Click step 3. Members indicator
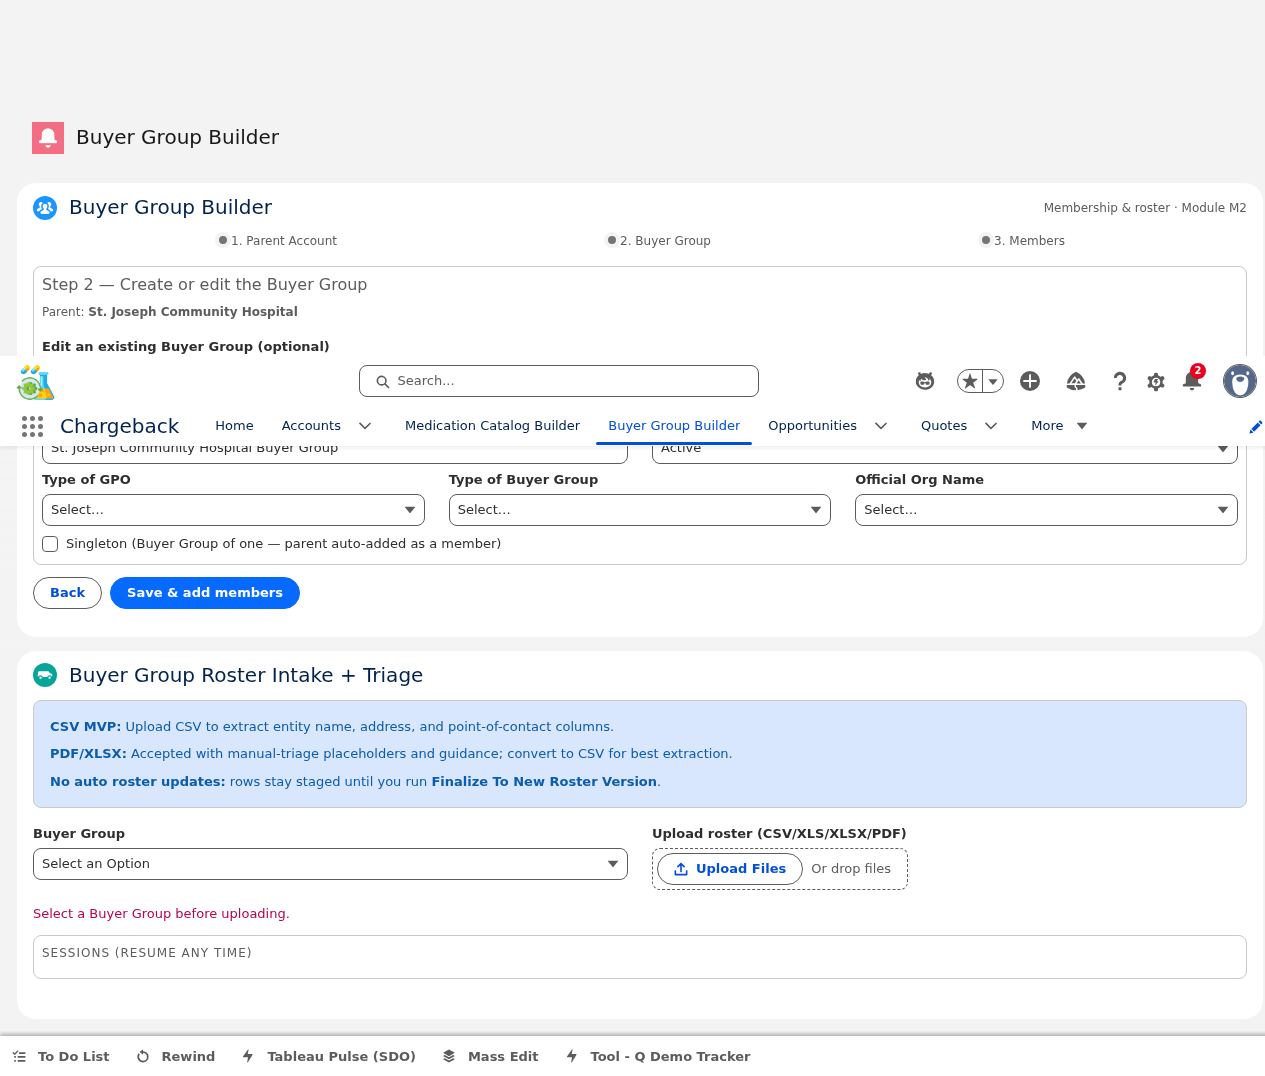 click(x=1023, y=241)
